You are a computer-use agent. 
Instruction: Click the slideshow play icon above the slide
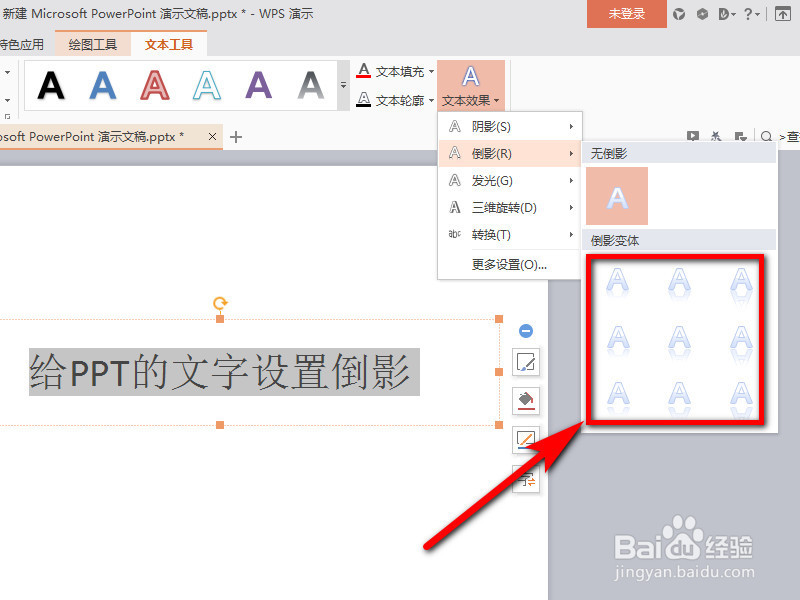pyautogui.click(x=692, y=136)
